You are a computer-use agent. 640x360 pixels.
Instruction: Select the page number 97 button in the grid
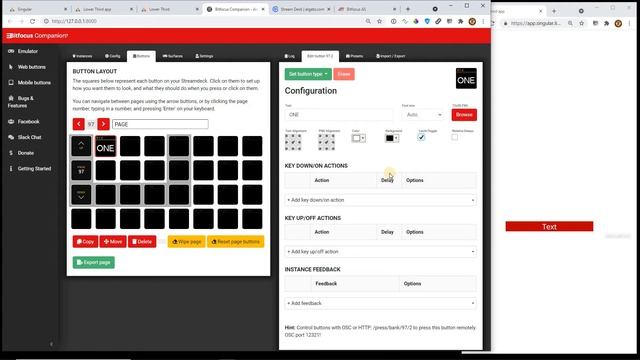81,170
